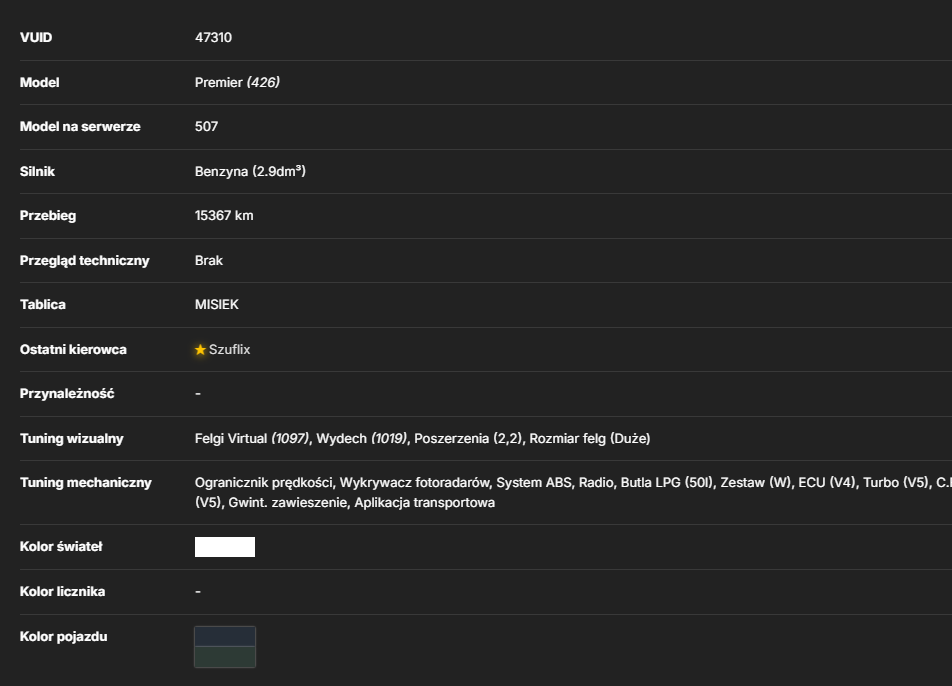Click the Ostatni kierowca label
Image resolution: width=952 pixels, height=686 pixels.
tap(73, 350)
